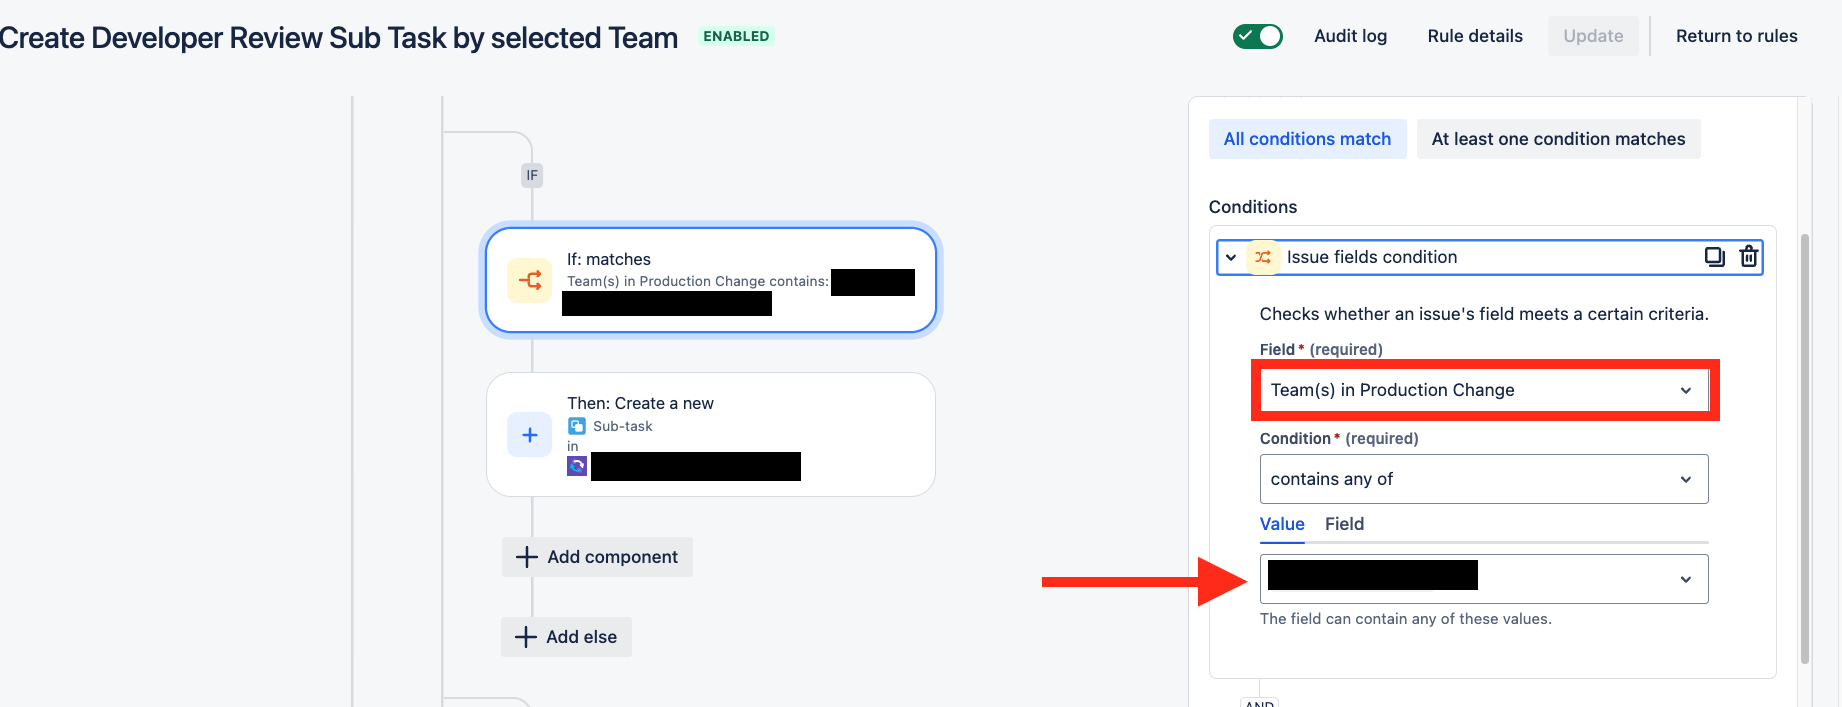
Task: Click Add component button
Action: [x=597, y=557]
